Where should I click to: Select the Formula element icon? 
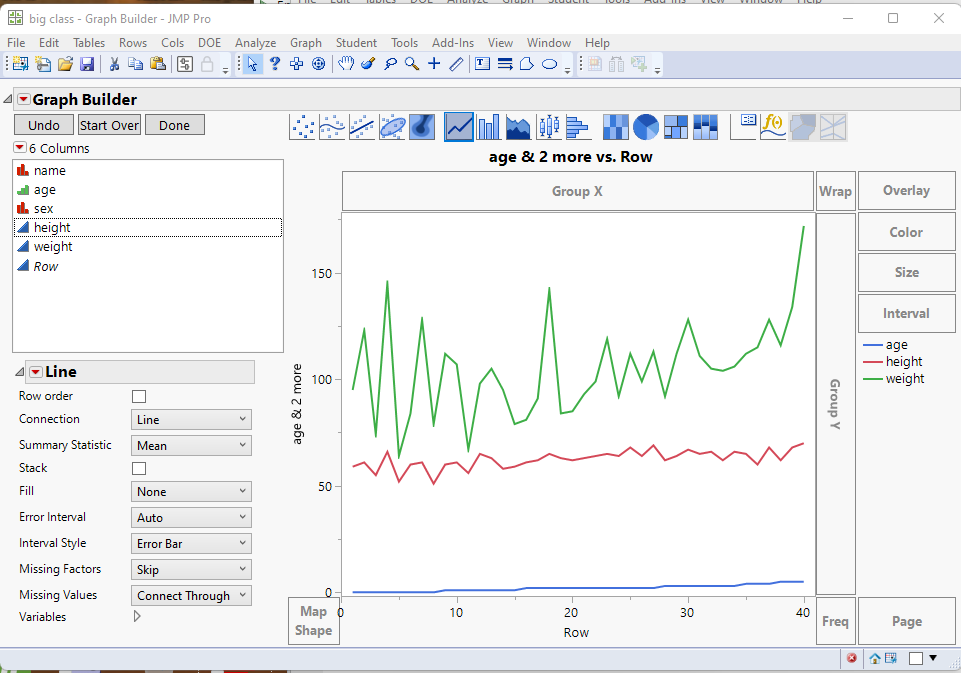coord(773,127)
